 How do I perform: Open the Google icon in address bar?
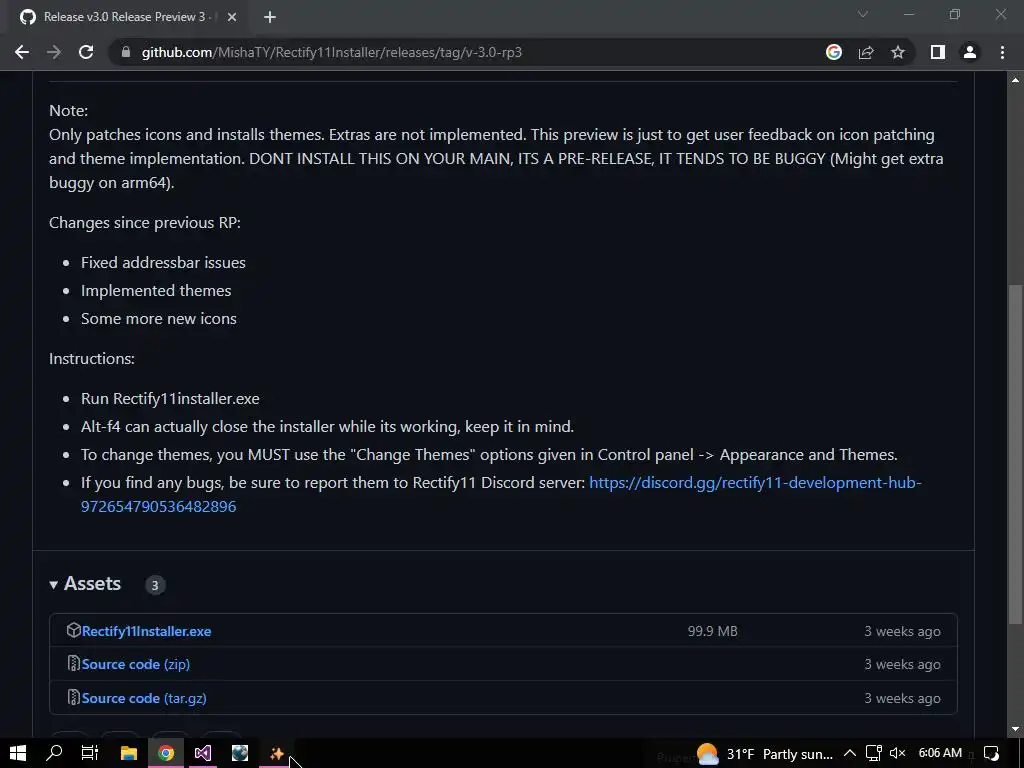[x=834, y=52]
